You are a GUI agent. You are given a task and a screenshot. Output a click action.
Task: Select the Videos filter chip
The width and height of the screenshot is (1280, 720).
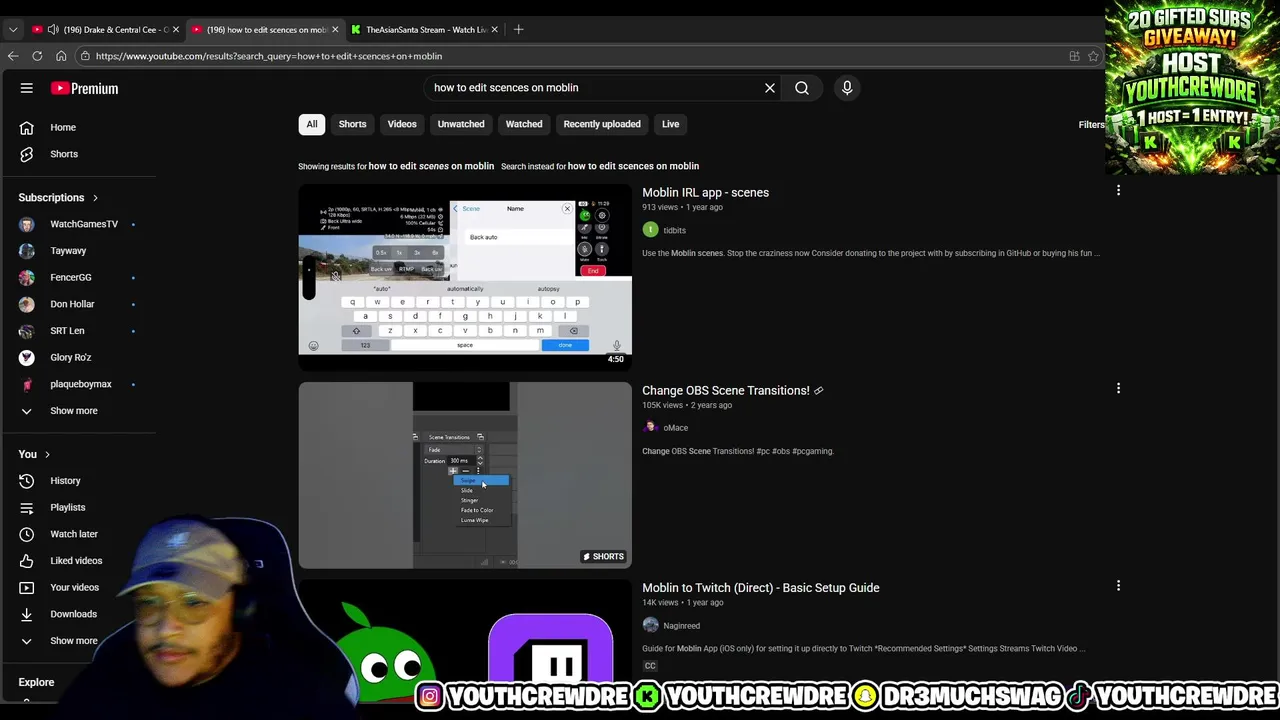point(402,124)
